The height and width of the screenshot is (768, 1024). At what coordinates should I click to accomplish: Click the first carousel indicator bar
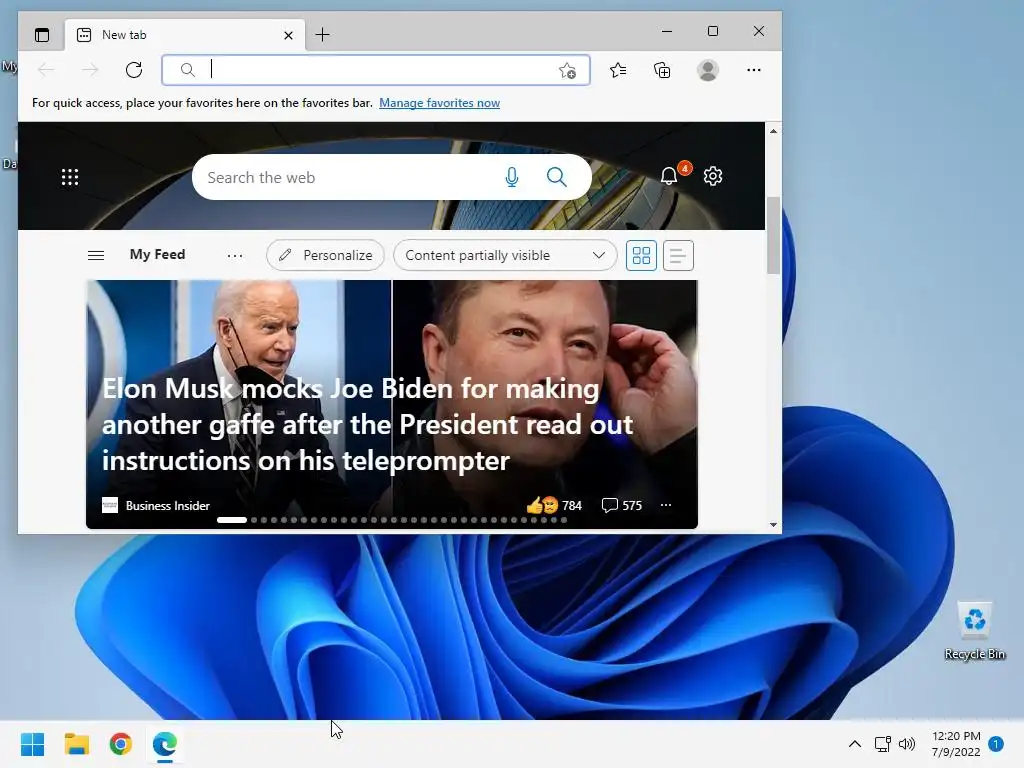(232, 520)
